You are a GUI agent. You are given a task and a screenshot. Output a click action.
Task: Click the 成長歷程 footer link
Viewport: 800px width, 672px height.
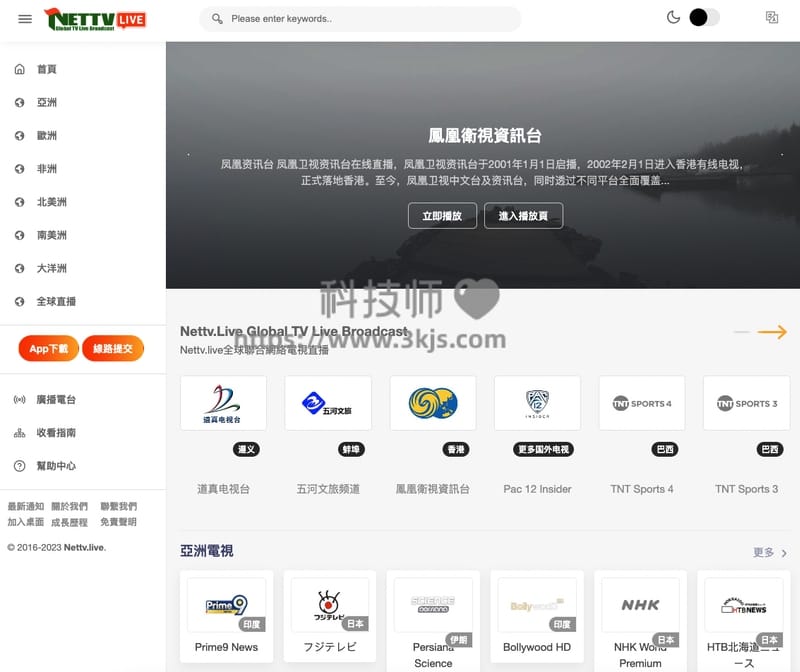pos(69,522)
